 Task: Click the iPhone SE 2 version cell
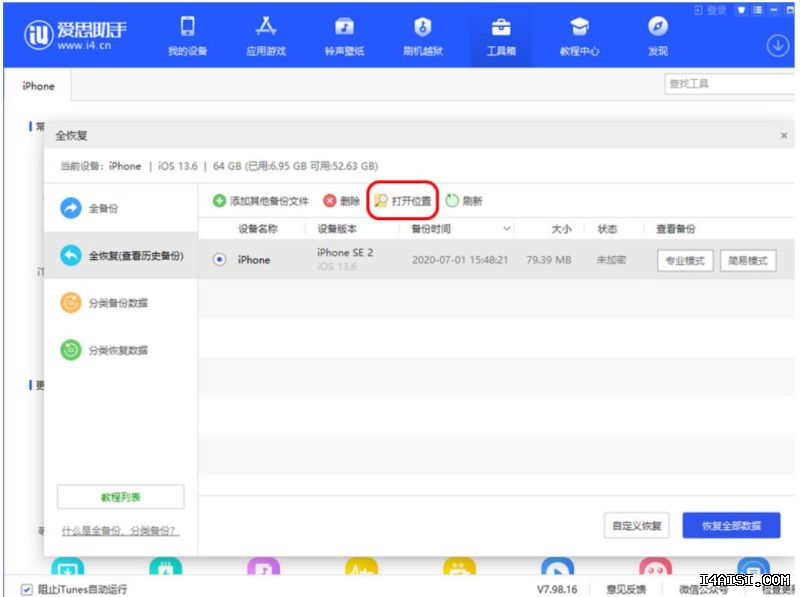click(x=345, y=253)
